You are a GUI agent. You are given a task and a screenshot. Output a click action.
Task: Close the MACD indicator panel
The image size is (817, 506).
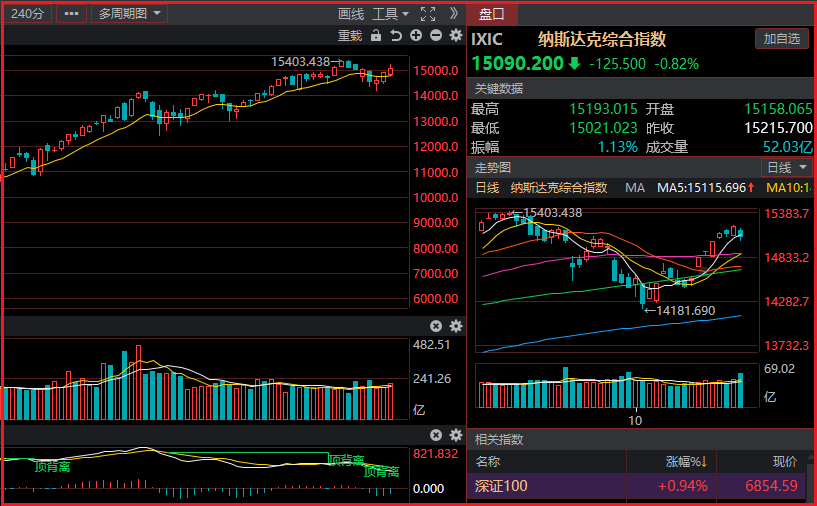click(x=436, y=435)
